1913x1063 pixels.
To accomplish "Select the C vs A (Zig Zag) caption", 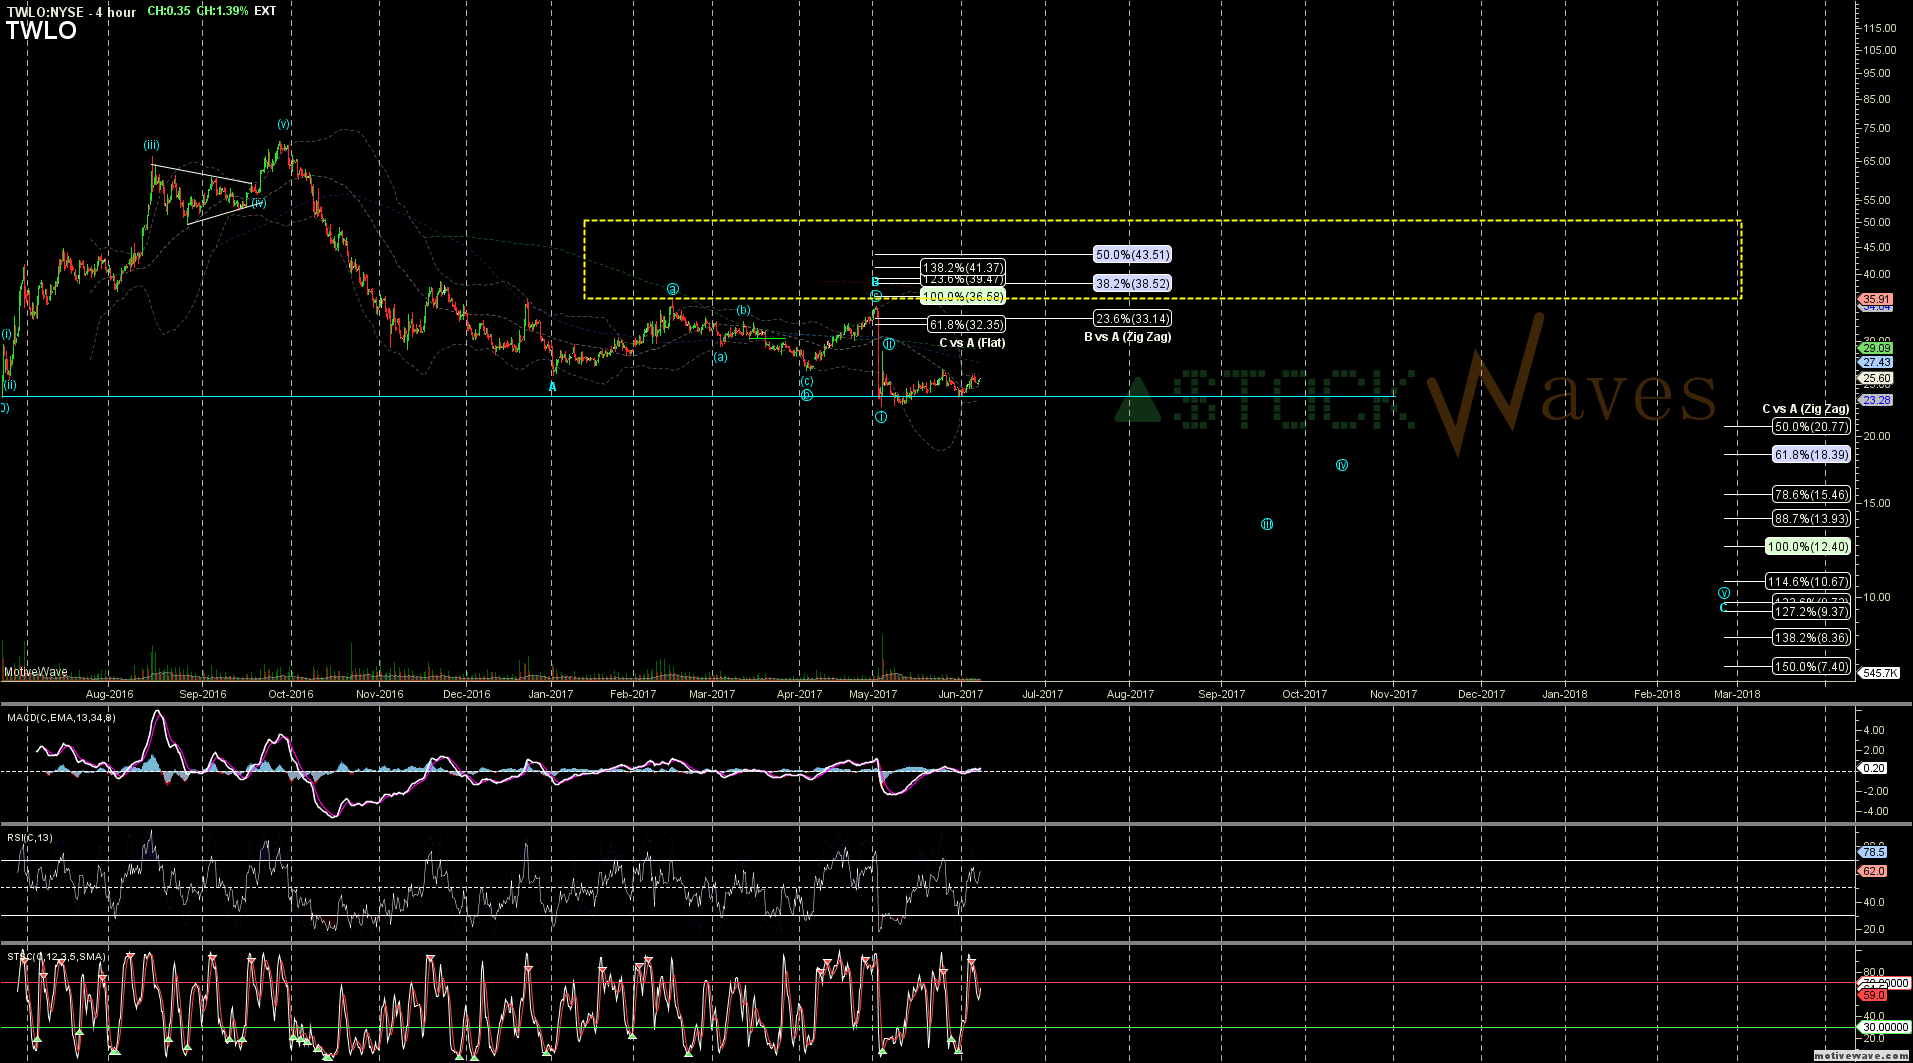I will tap(1806, 409).
